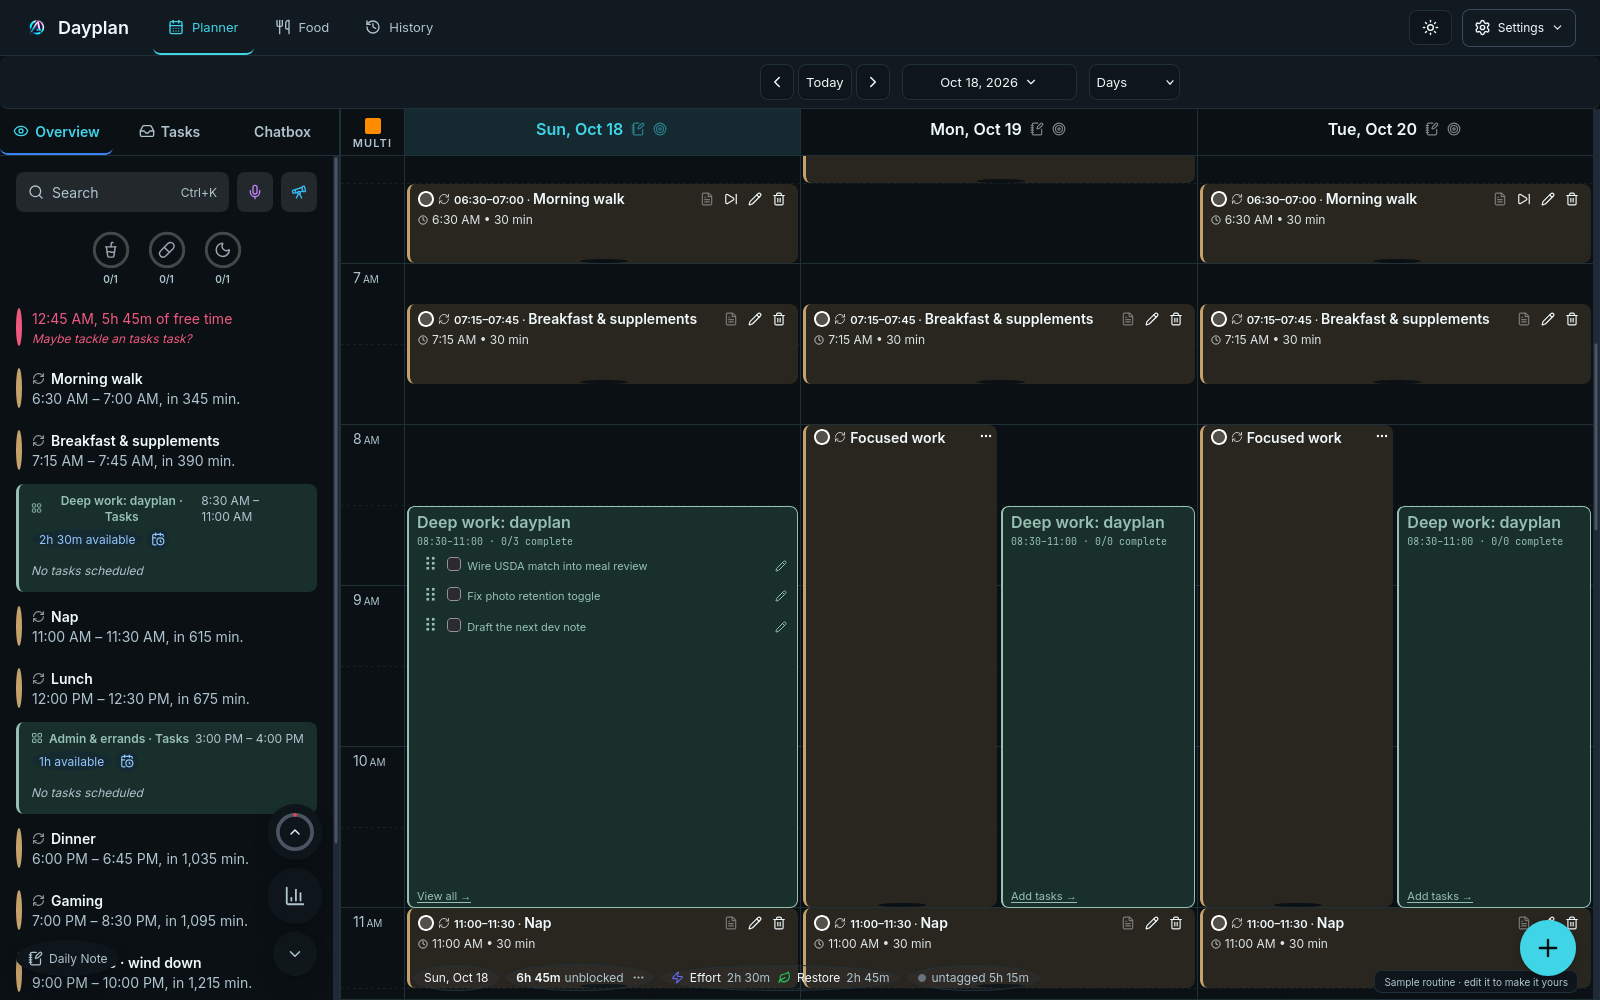The width and height of the screenshot is (1600, 1000).
Task: Check 'Wire USDA match into meal review'
Action: coord(454,565)
